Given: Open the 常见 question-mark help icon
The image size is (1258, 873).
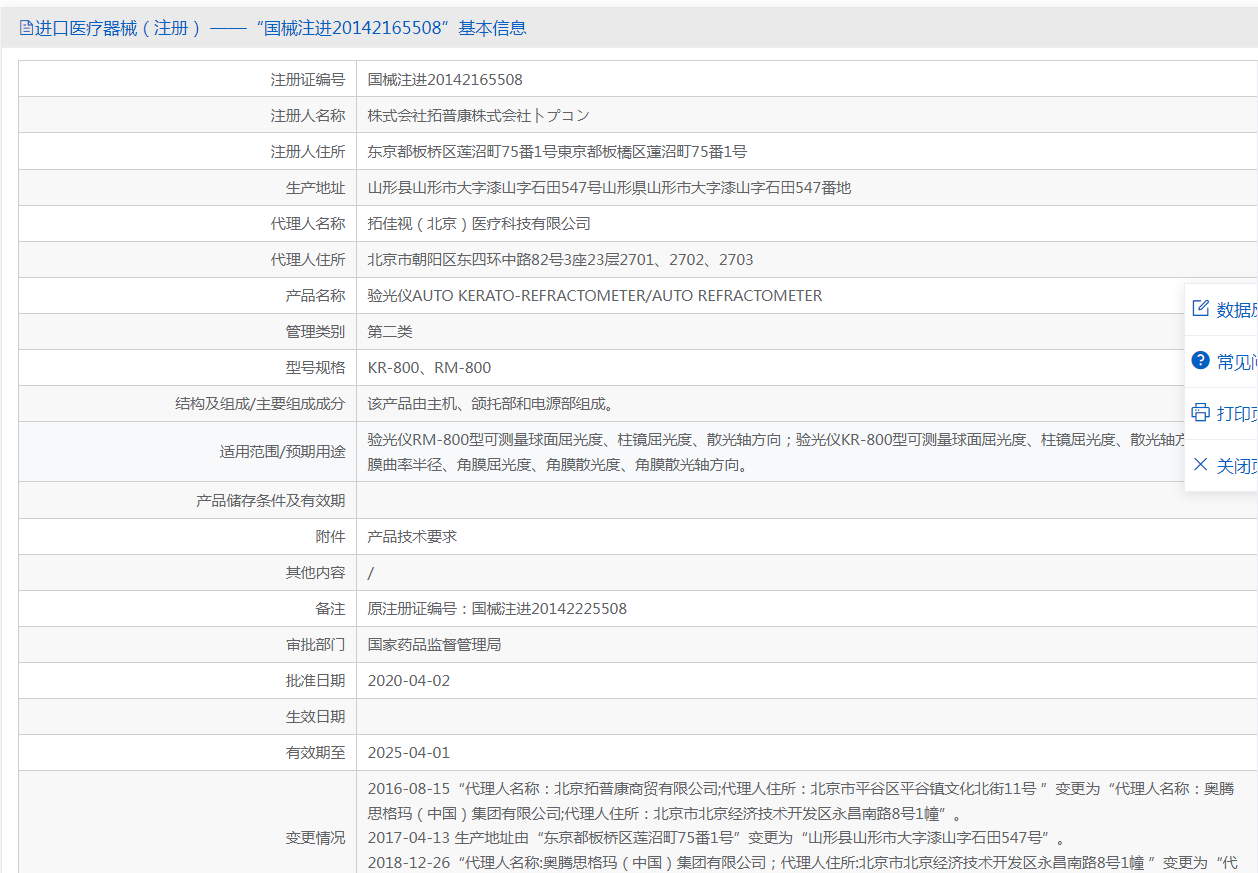Looking at the screenshot, I should pyautogui.click(x=1201, y=361).
